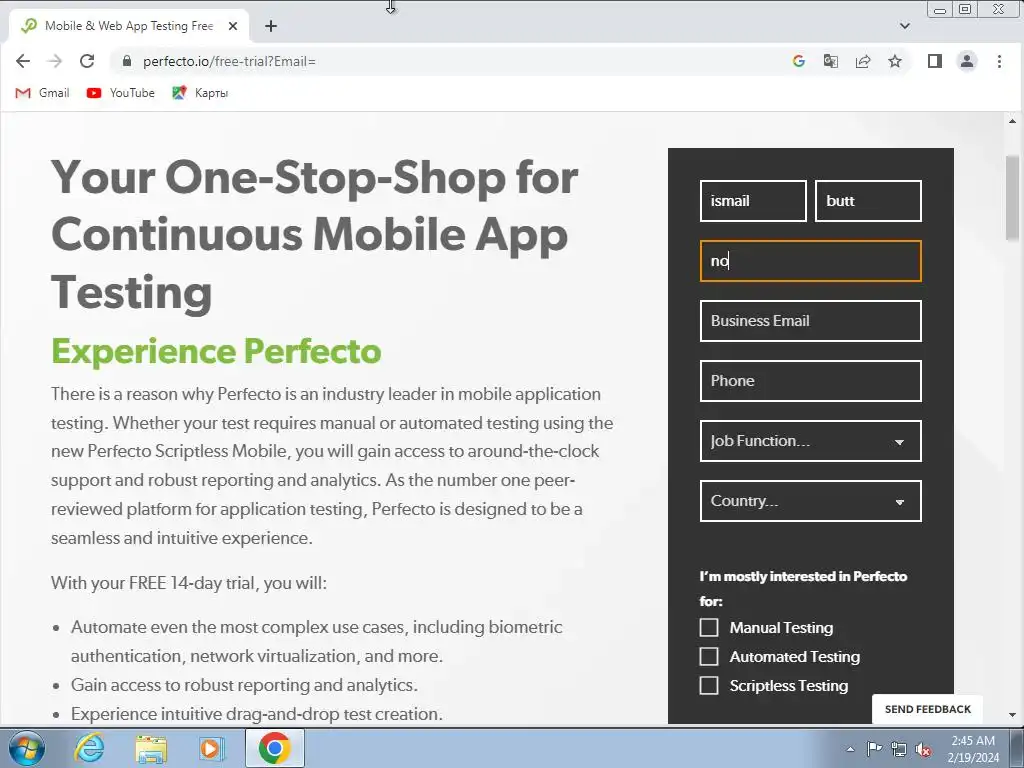Screen dimensions: 1024x768
Task: Select the Mobile & Web App Testing tab
Action: tap(129, 26)
